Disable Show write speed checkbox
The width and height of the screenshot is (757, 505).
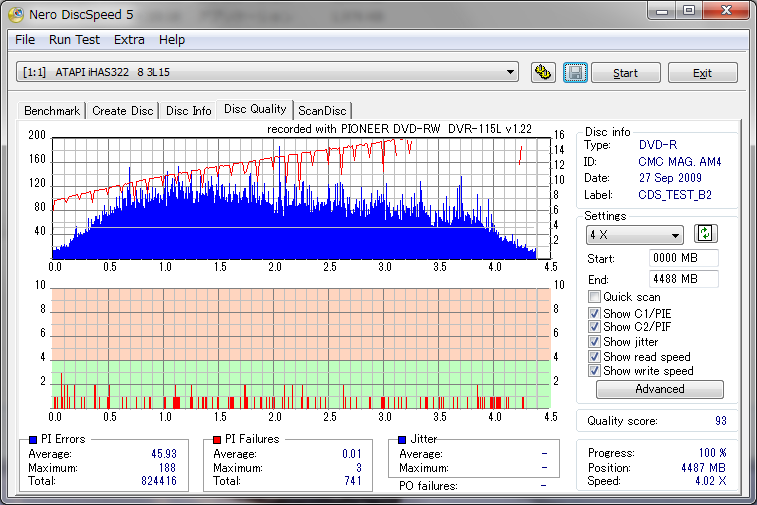click(595, 371)
